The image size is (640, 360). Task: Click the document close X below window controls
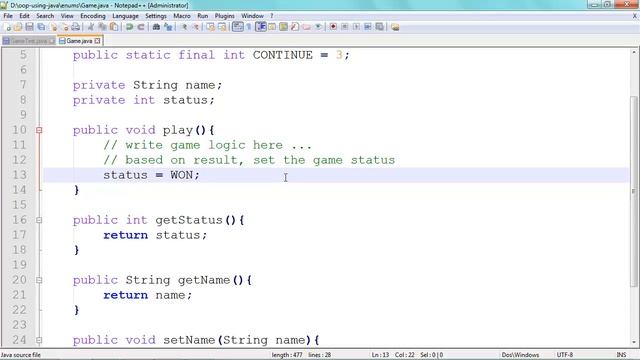[635, 16]
